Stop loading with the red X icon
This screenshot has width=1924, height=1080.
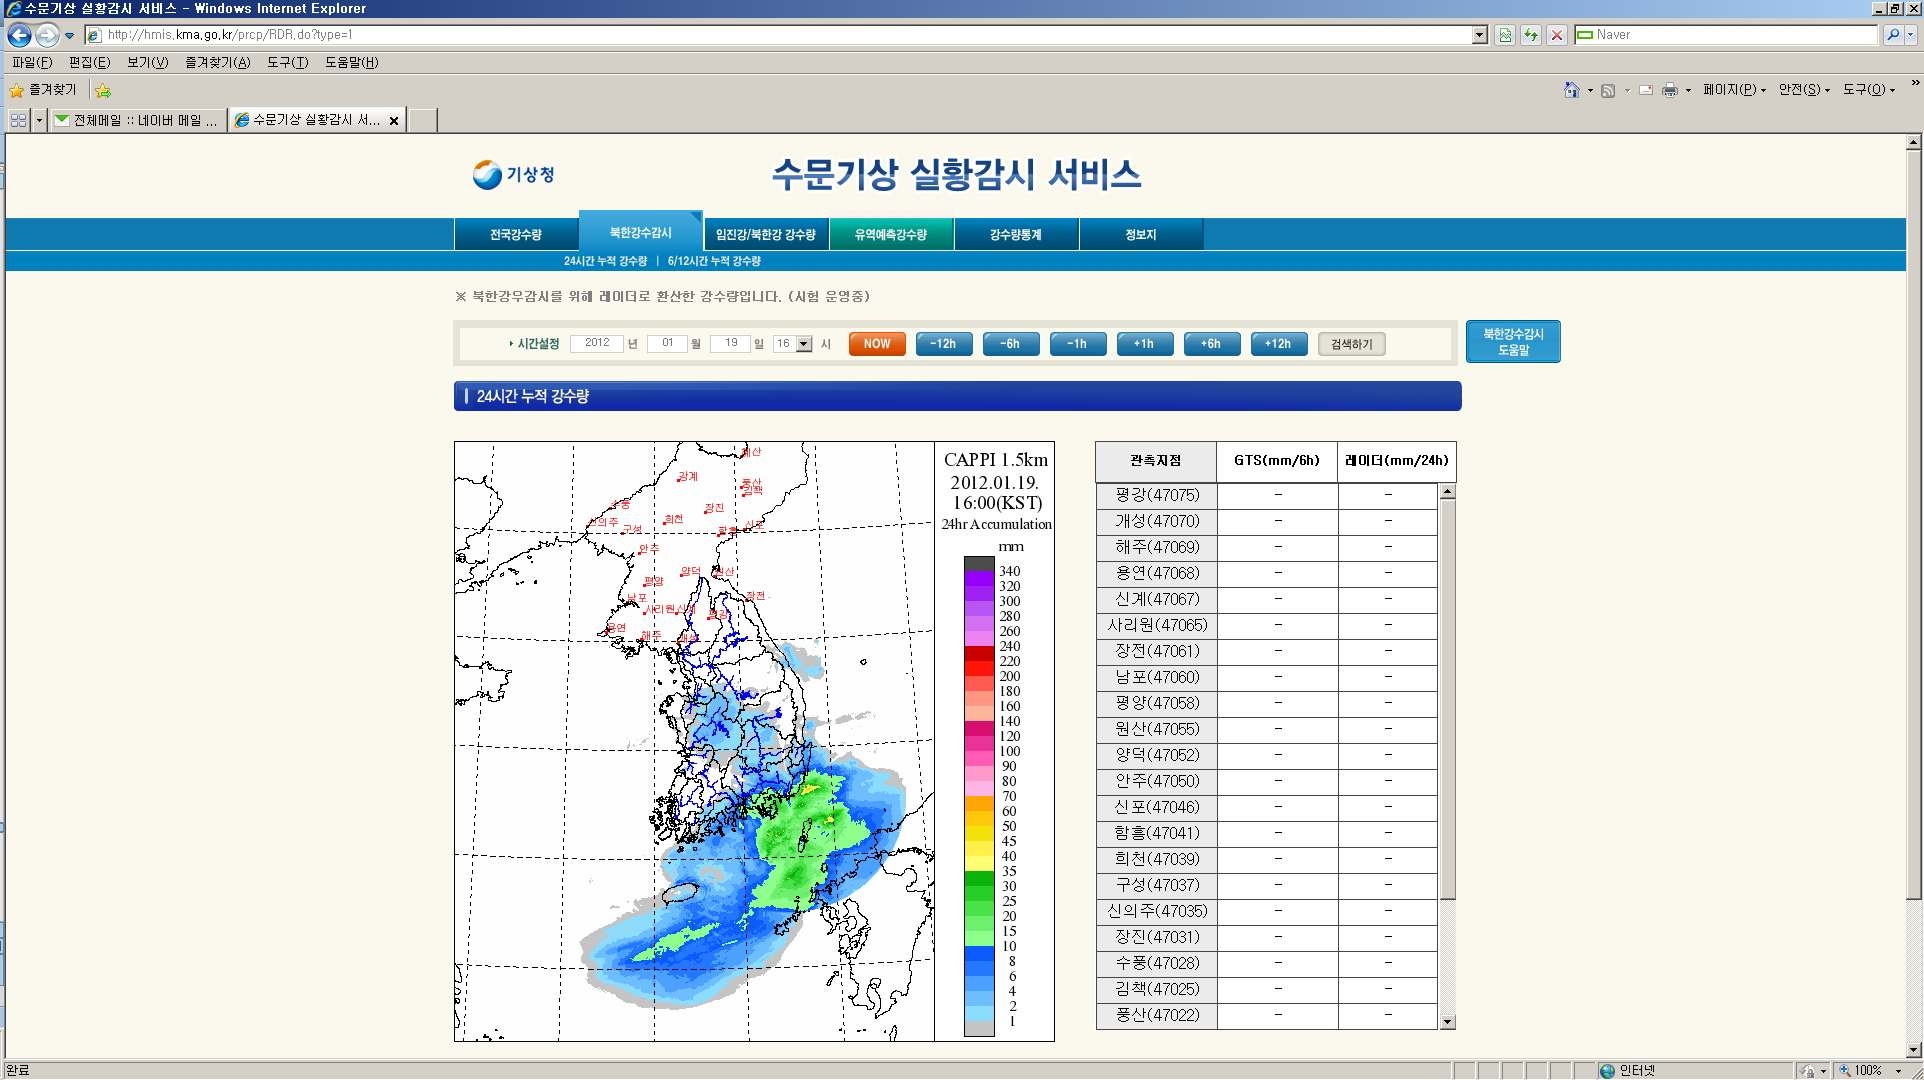click(1557, 35)
